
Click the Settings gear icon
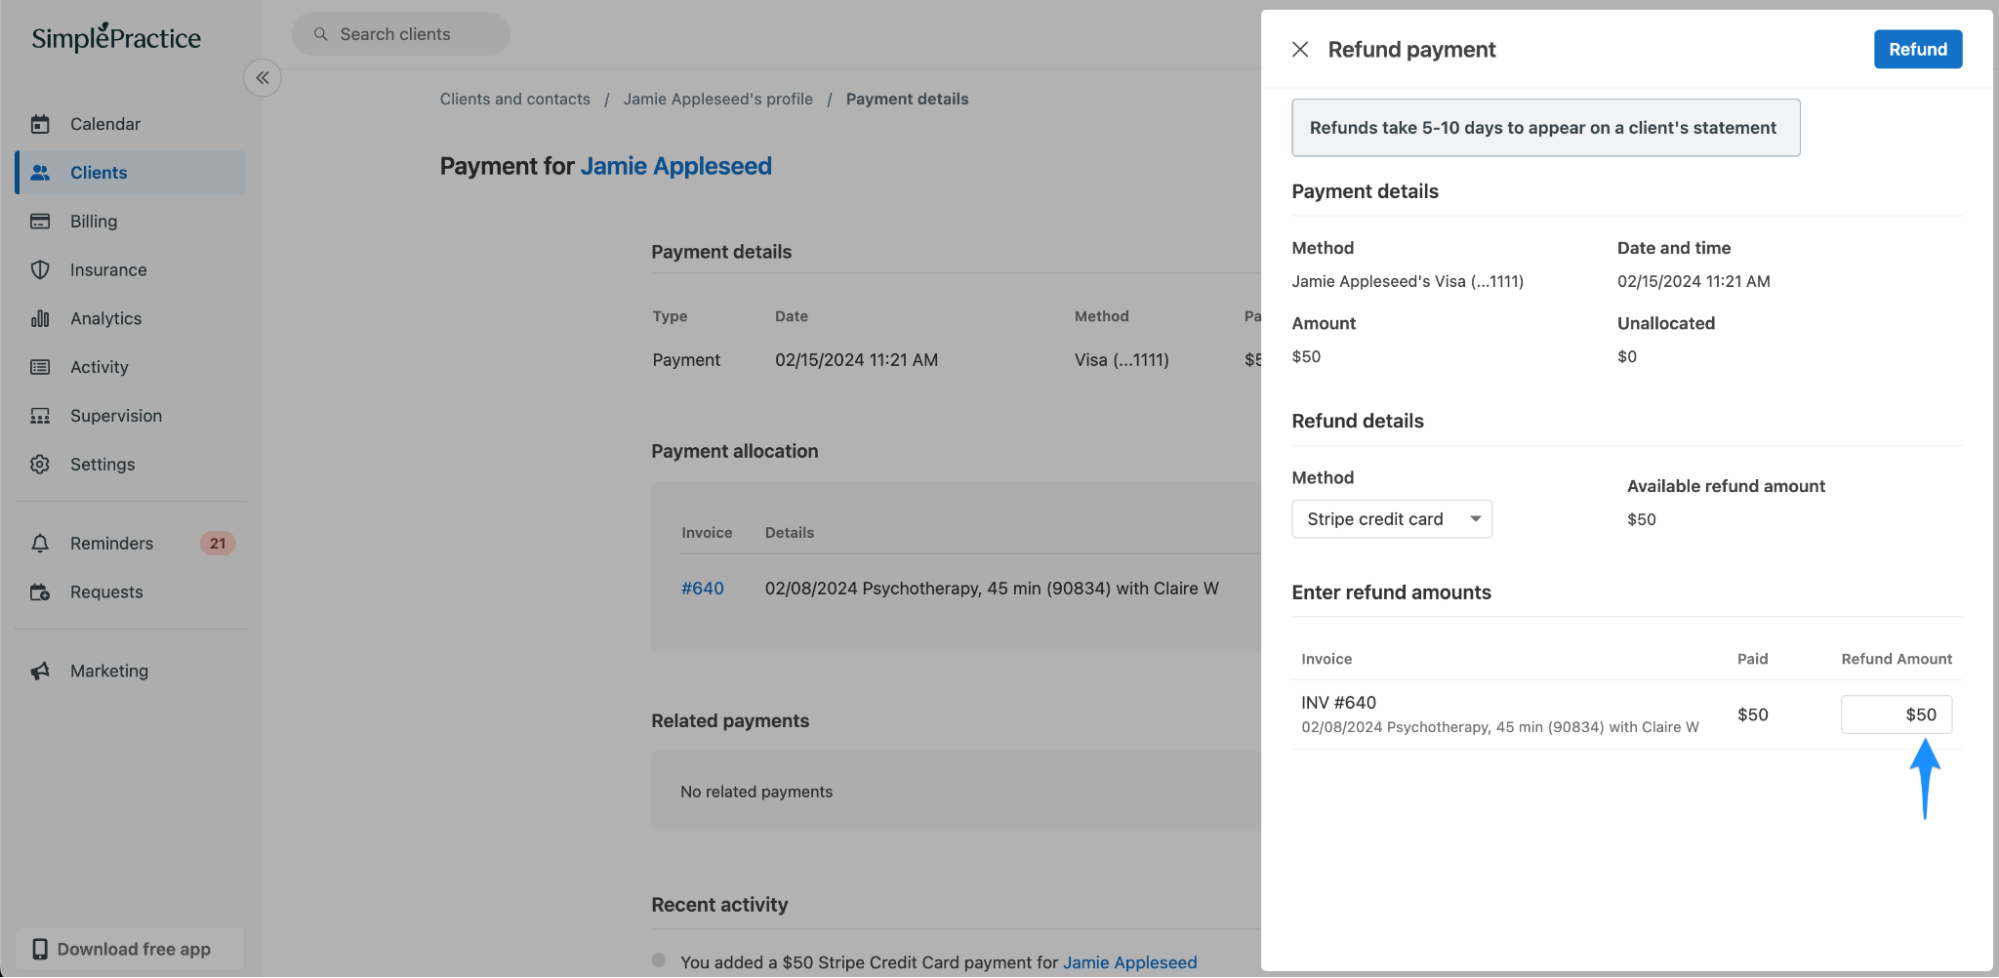tap(40, 464)
